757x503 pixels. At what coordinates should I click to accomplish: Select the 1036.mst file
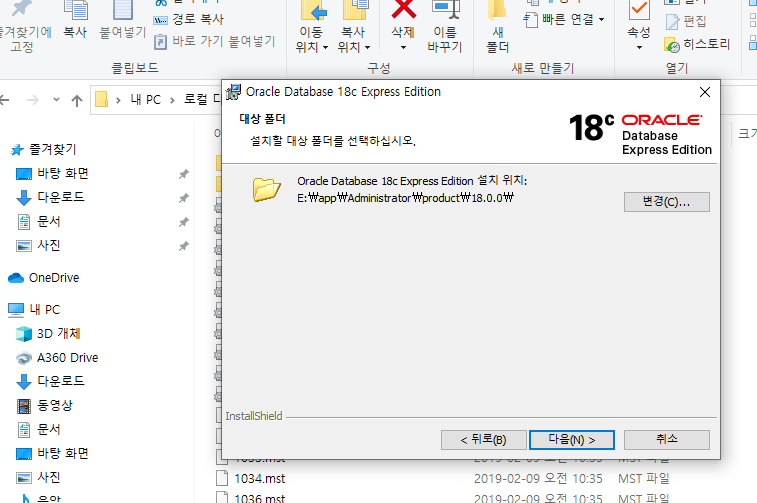[260, 498]
